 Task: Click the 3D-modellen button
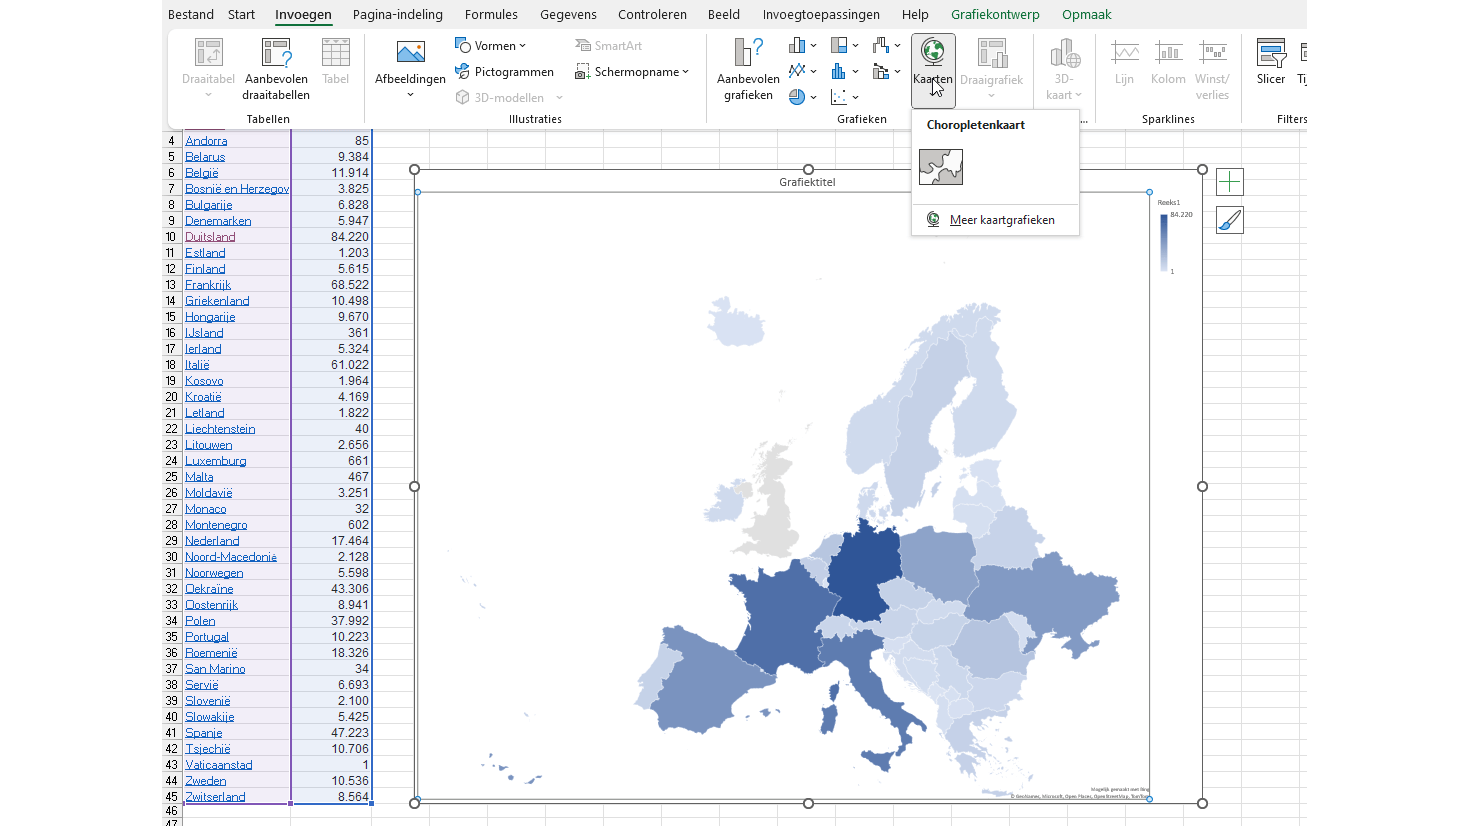click(500, 97)
